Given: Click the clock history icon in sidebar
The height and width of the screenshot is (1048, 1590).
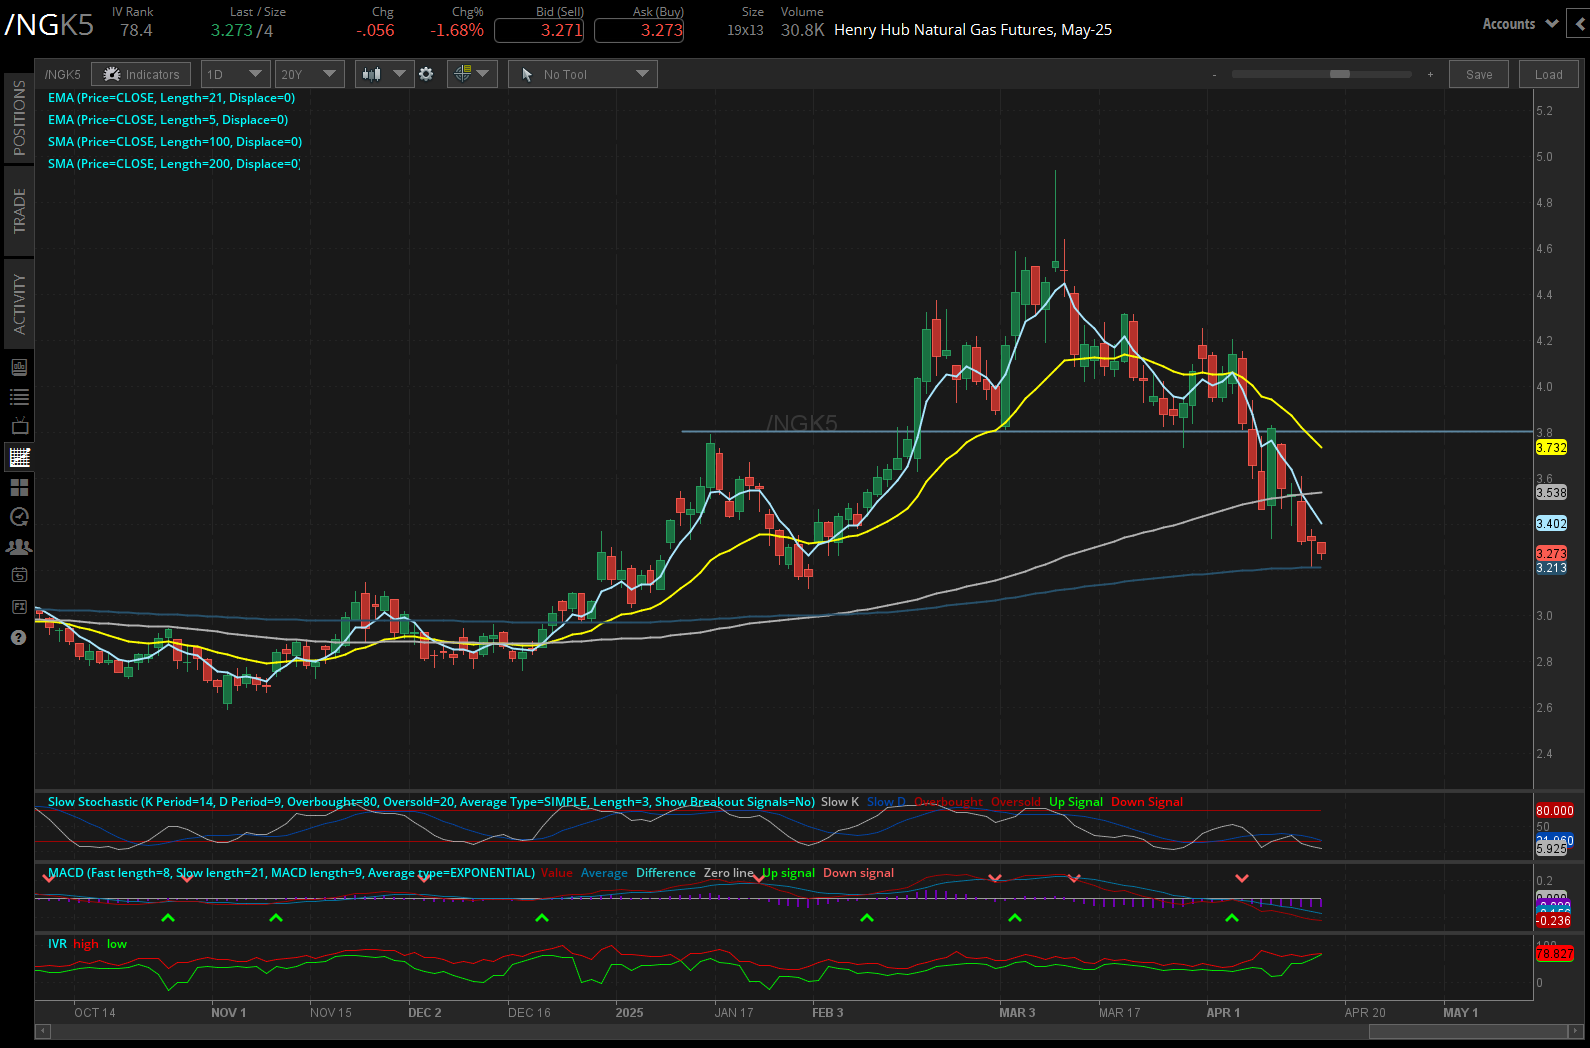Looking at the screenshot, I should point(19,517).
